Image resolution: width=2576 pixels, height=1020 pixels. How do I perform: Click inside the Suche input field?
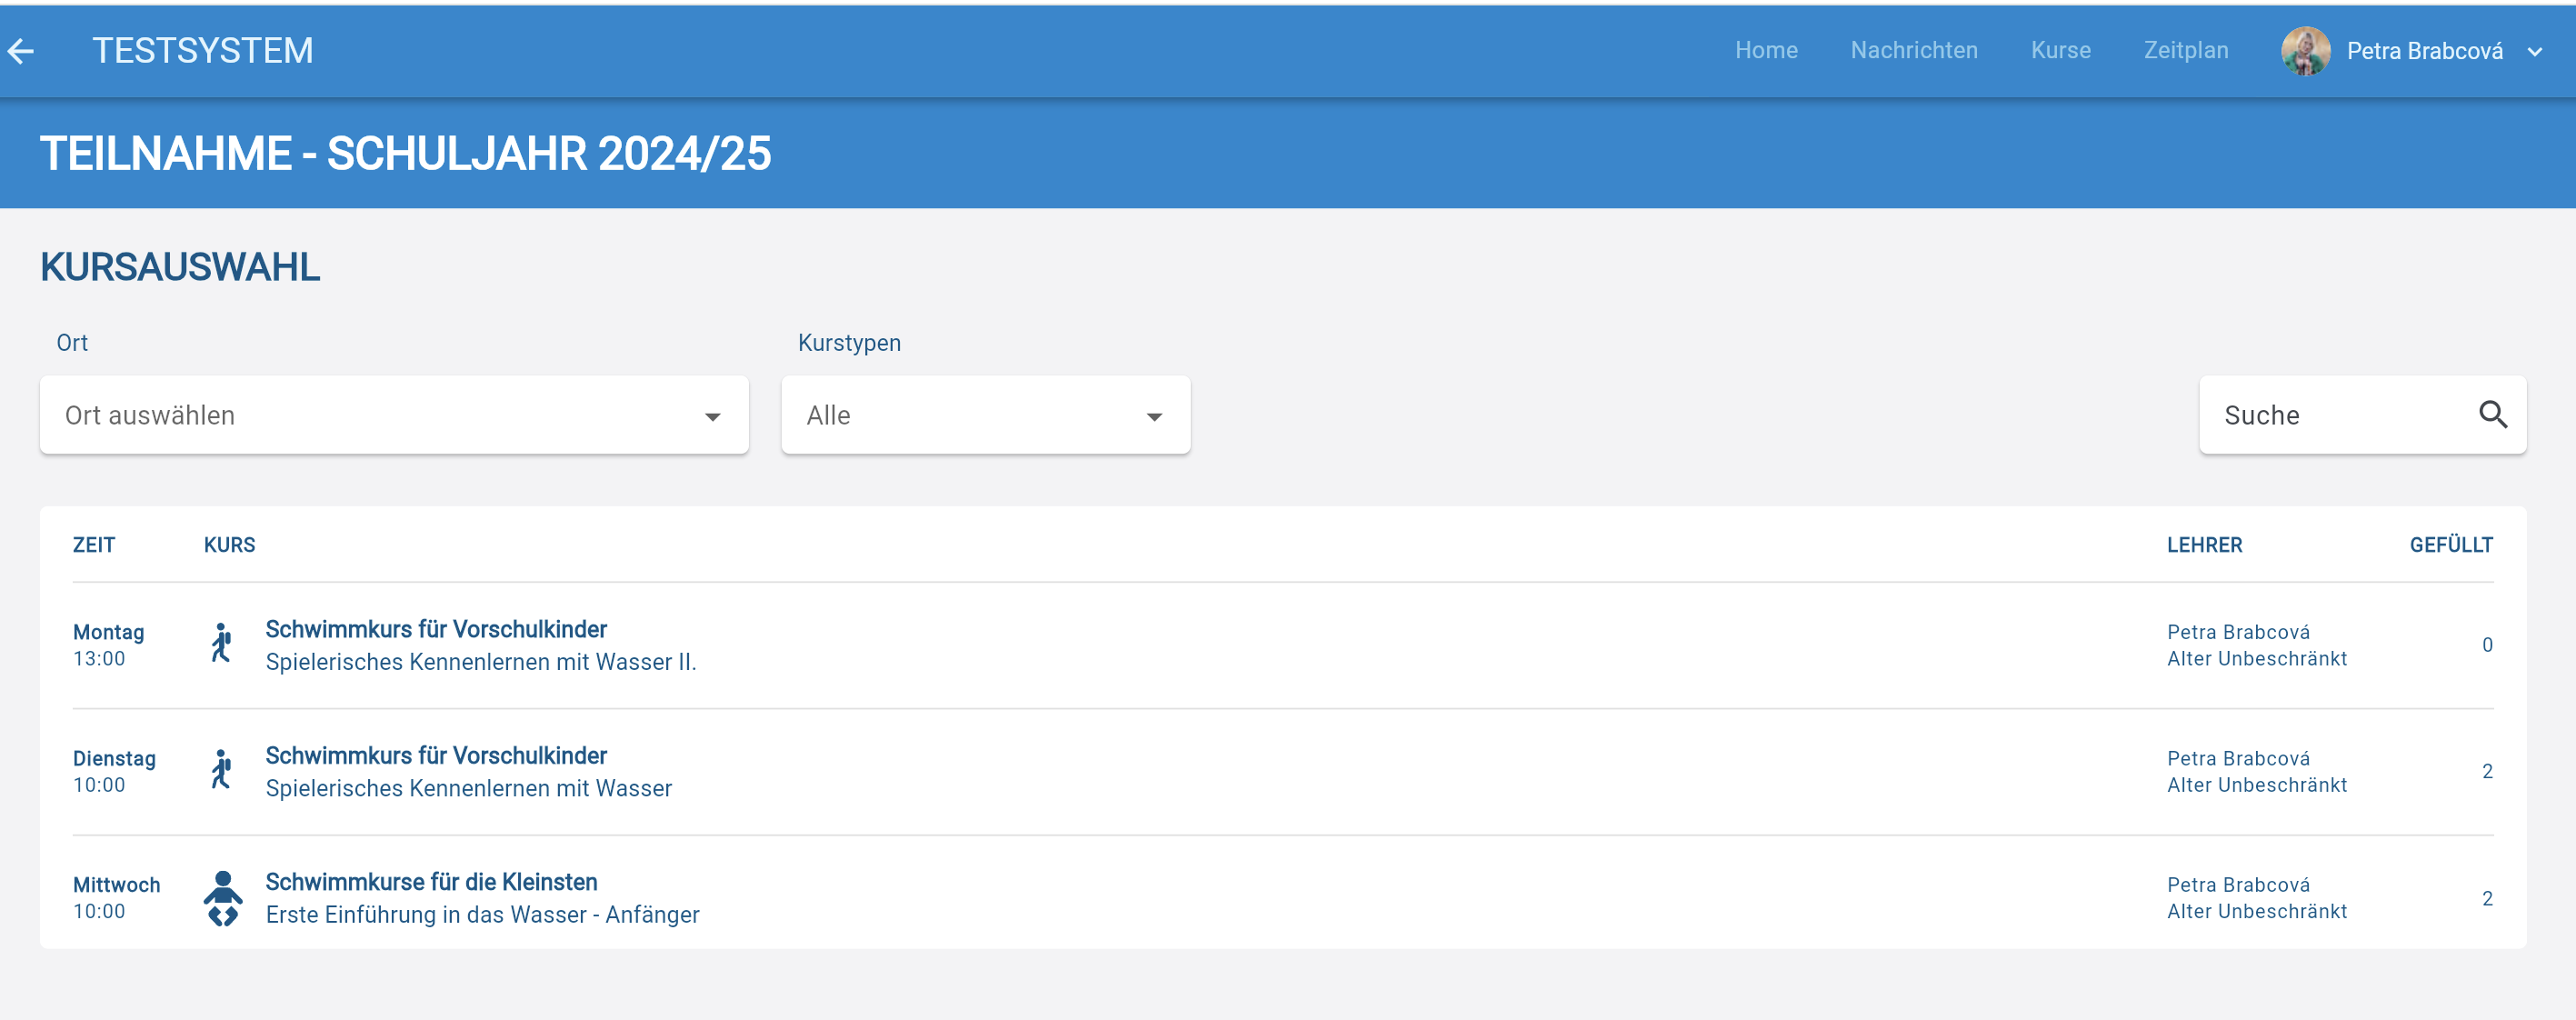pos(2330,415)
